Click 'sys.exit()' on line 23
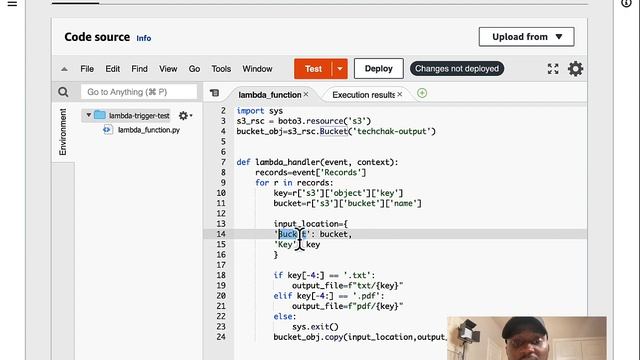This screenshot has width=640, height=360. coord(315,327)
